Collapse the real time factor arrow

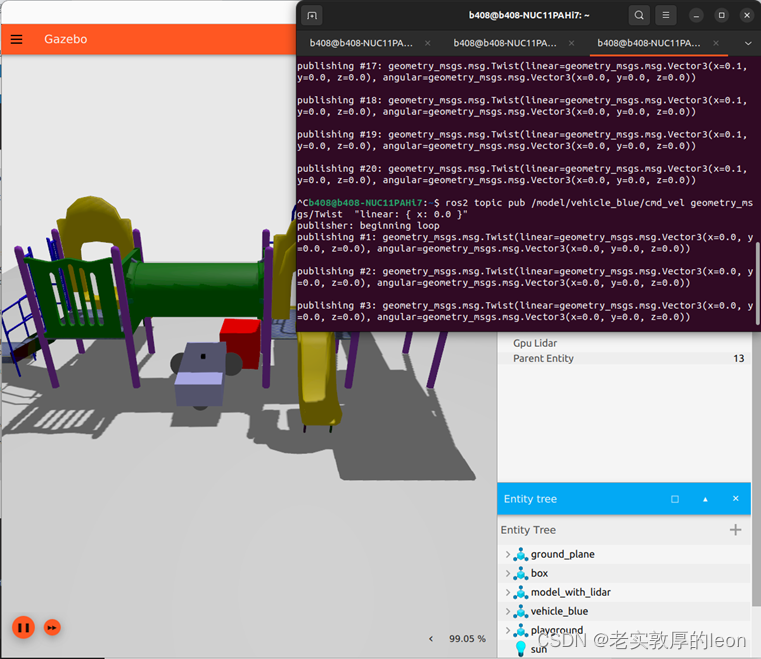click(x=430, y=639)
